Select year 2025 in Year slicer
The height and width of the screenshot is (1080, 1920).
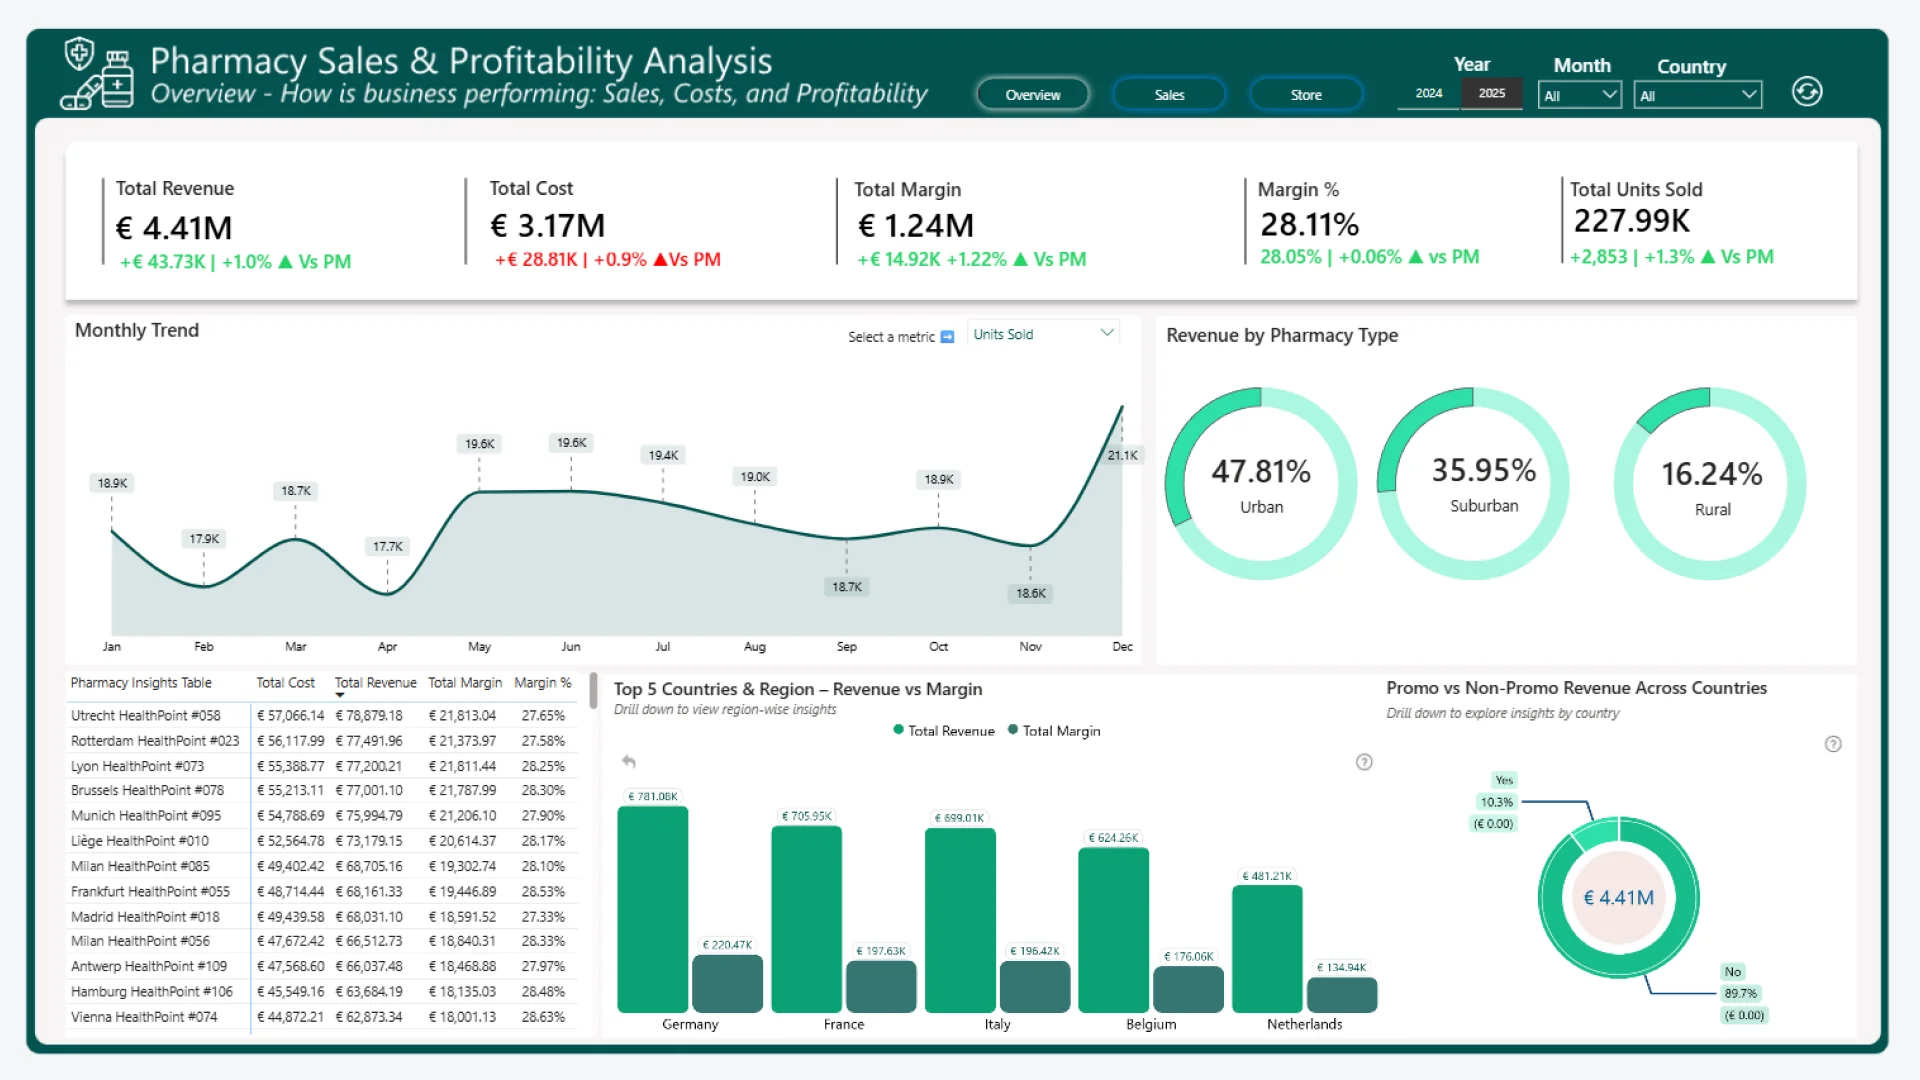coord(1491,93)
